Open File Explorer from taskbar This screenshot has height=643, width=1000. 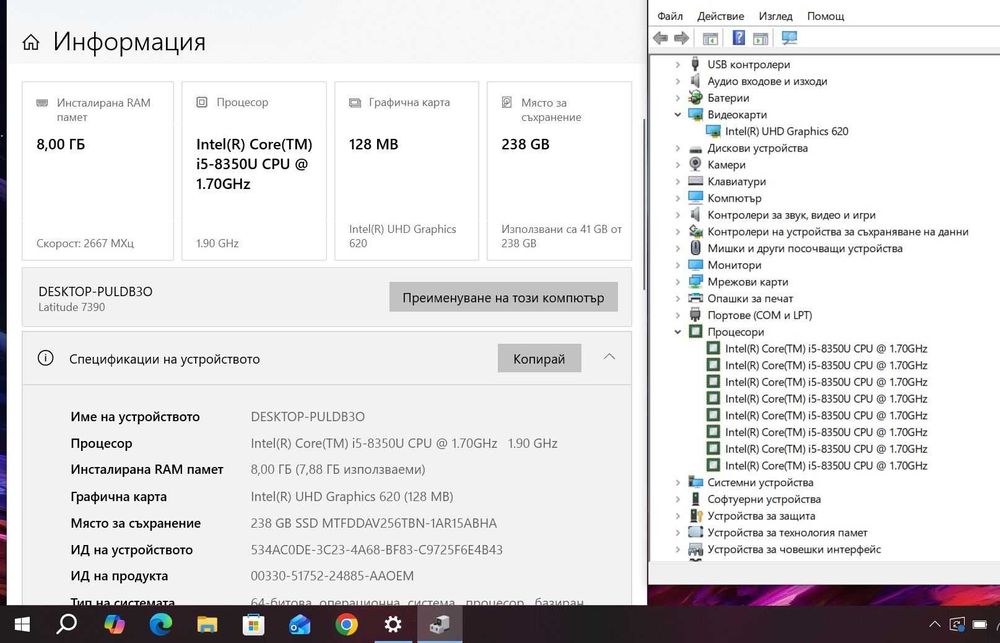pyautogui.click(x=207, y=625)
